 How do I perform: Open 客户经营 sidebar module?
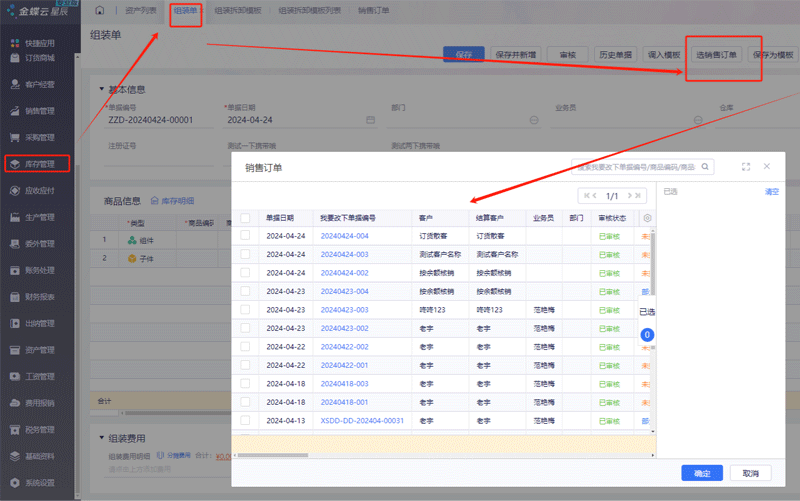tap(33, 84)
